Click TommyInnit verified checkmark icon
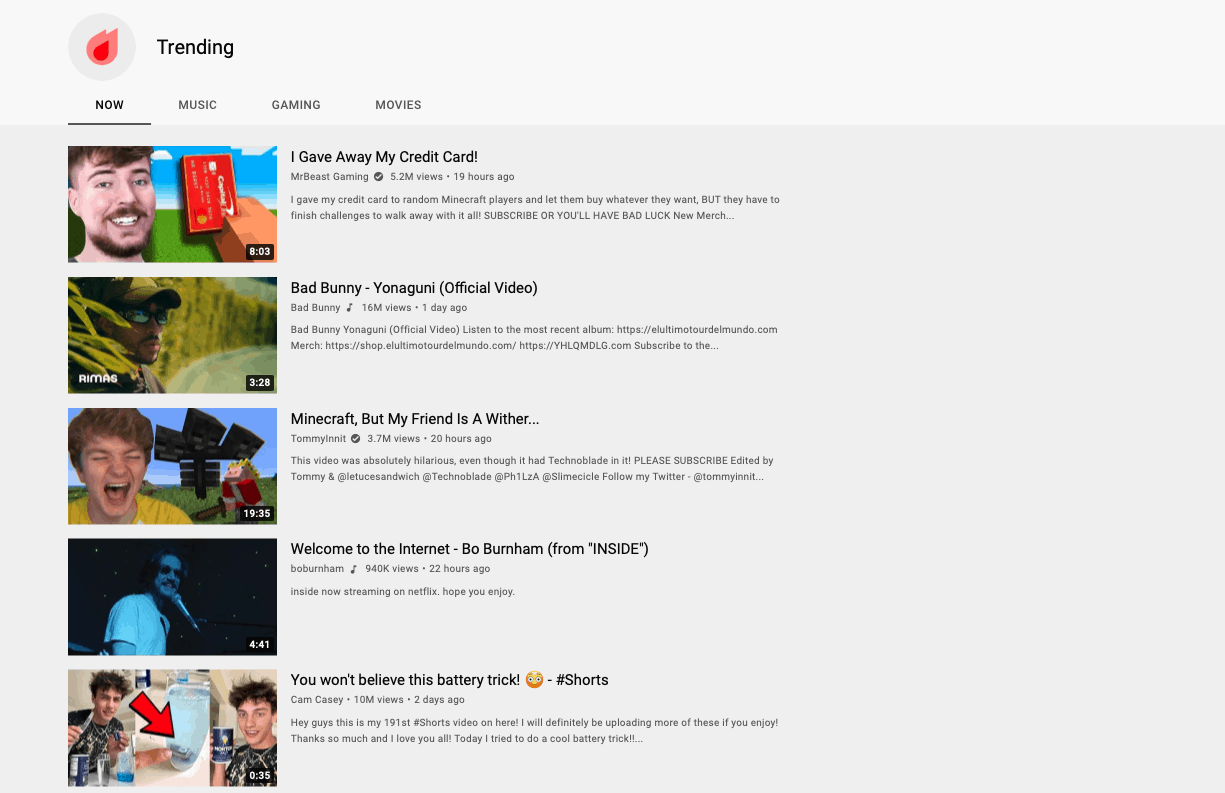Screen dimensions: 1225x793 (x=355, y=439)
